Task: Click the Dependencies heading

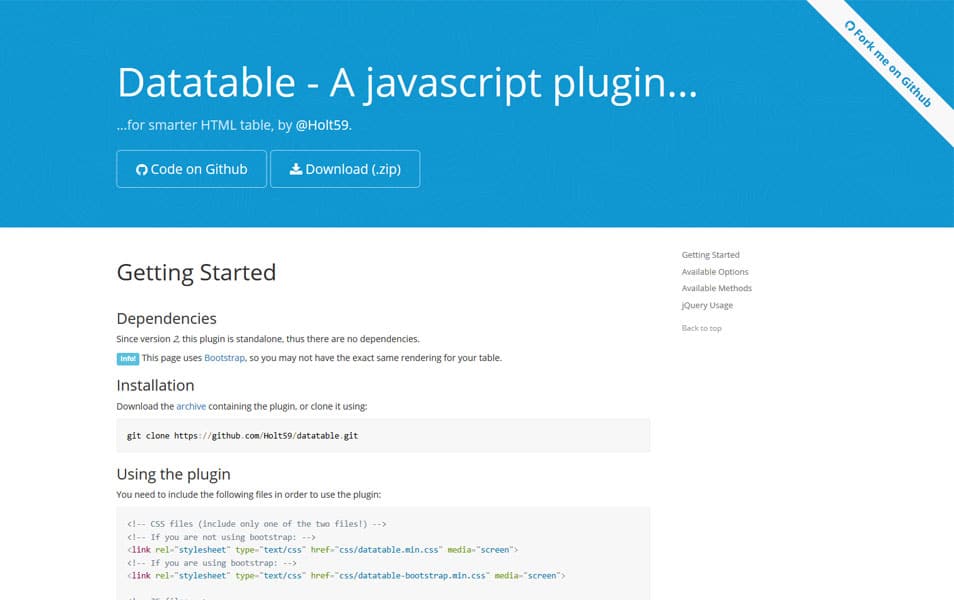Action: (x=167, y=318)
